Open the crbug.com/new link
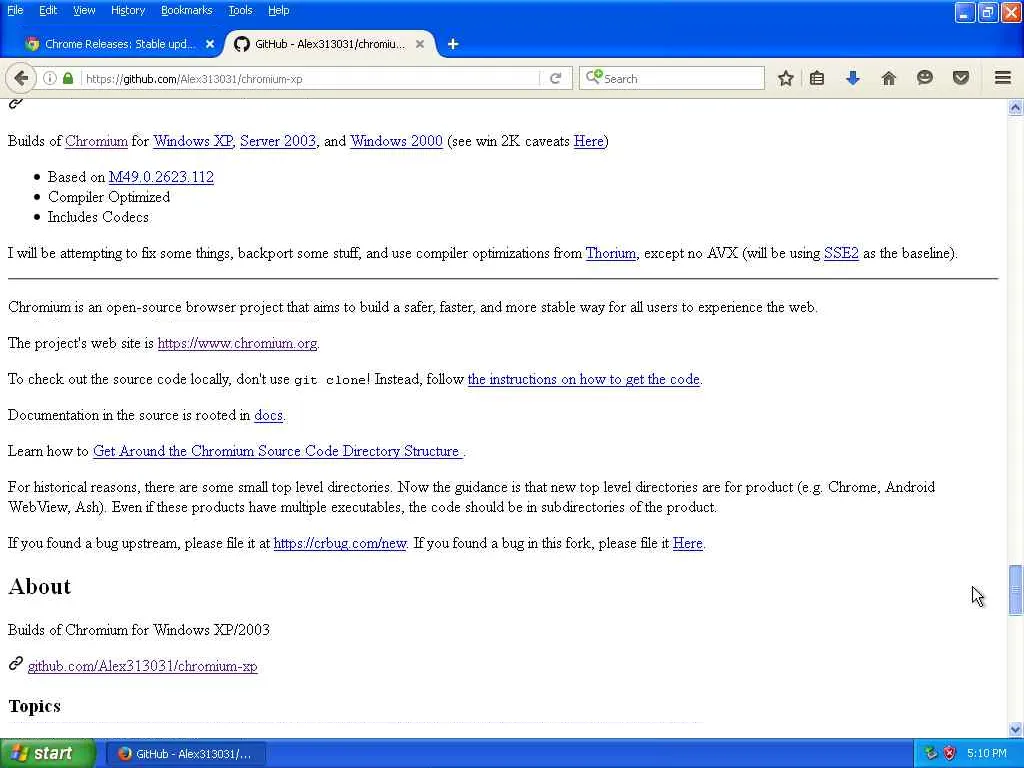1024x768 pixels. [x=340, y=543]
